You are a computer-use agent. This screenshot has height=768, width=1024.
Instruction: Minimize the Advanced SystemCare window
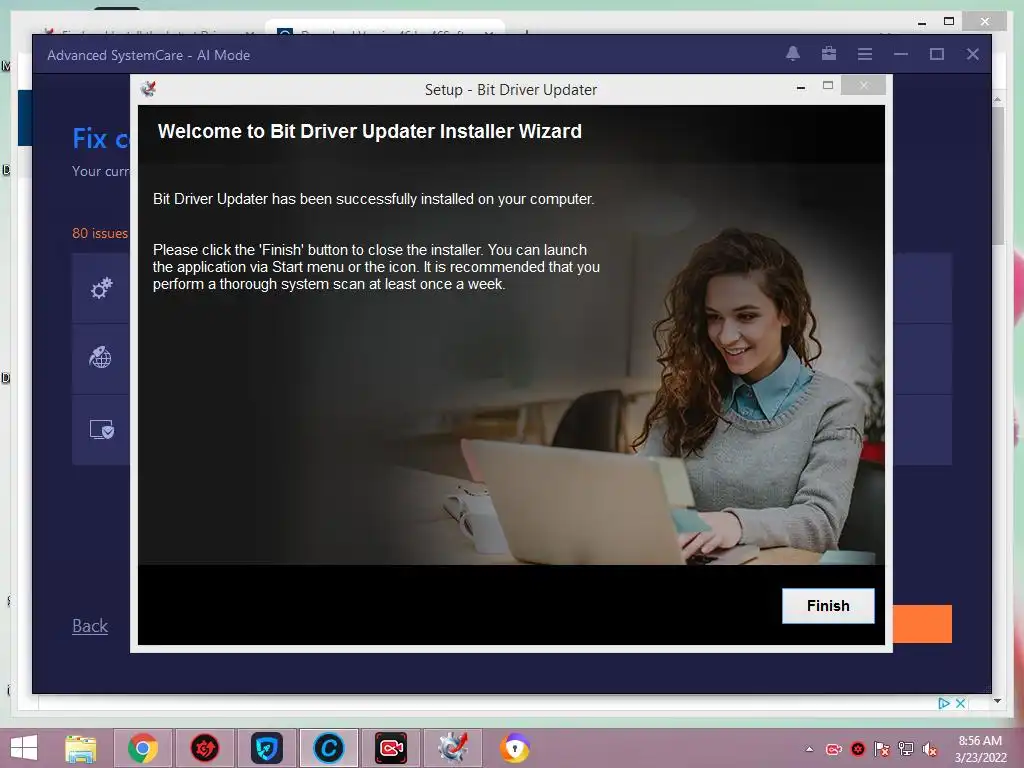901,54
